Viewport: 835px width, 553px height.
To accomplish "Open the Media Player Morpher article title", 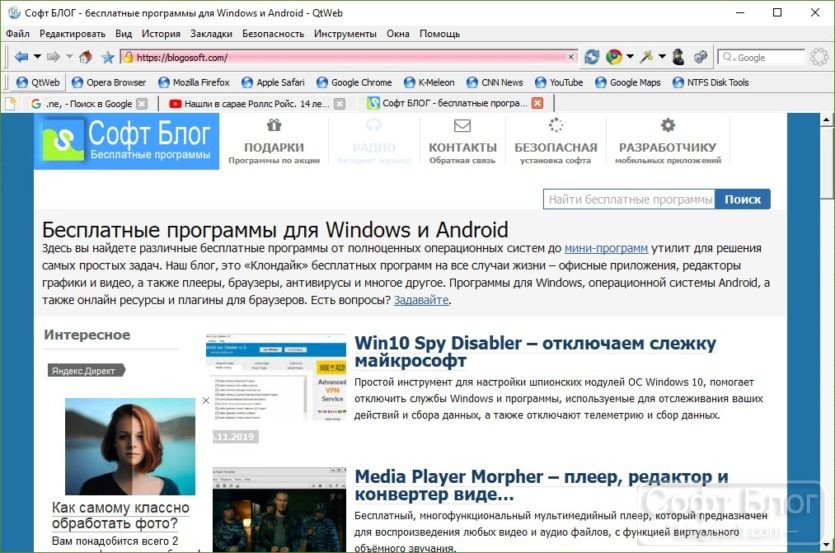I will click(x=541, y=485).
